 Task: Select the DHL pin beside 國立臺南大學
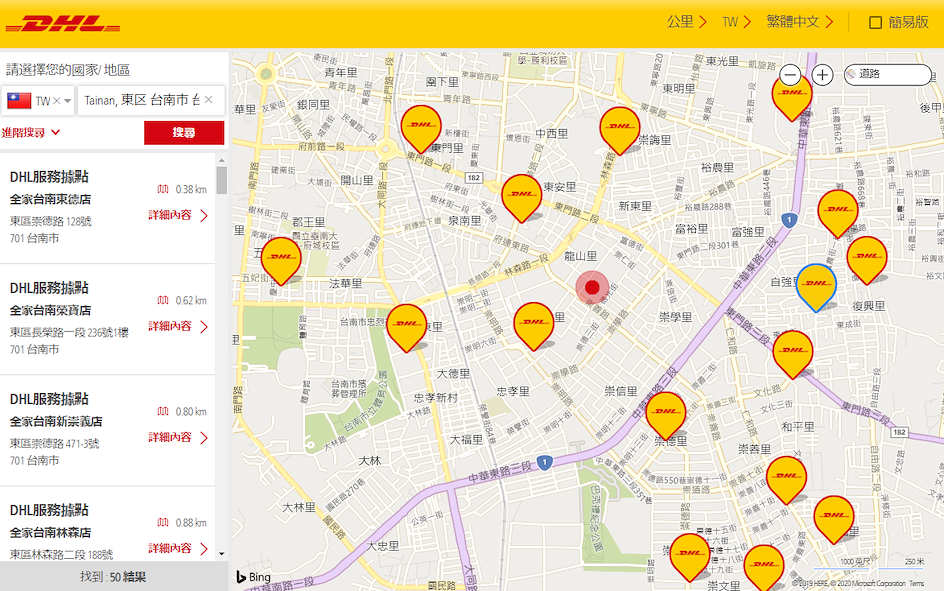[x=281, y=260]
